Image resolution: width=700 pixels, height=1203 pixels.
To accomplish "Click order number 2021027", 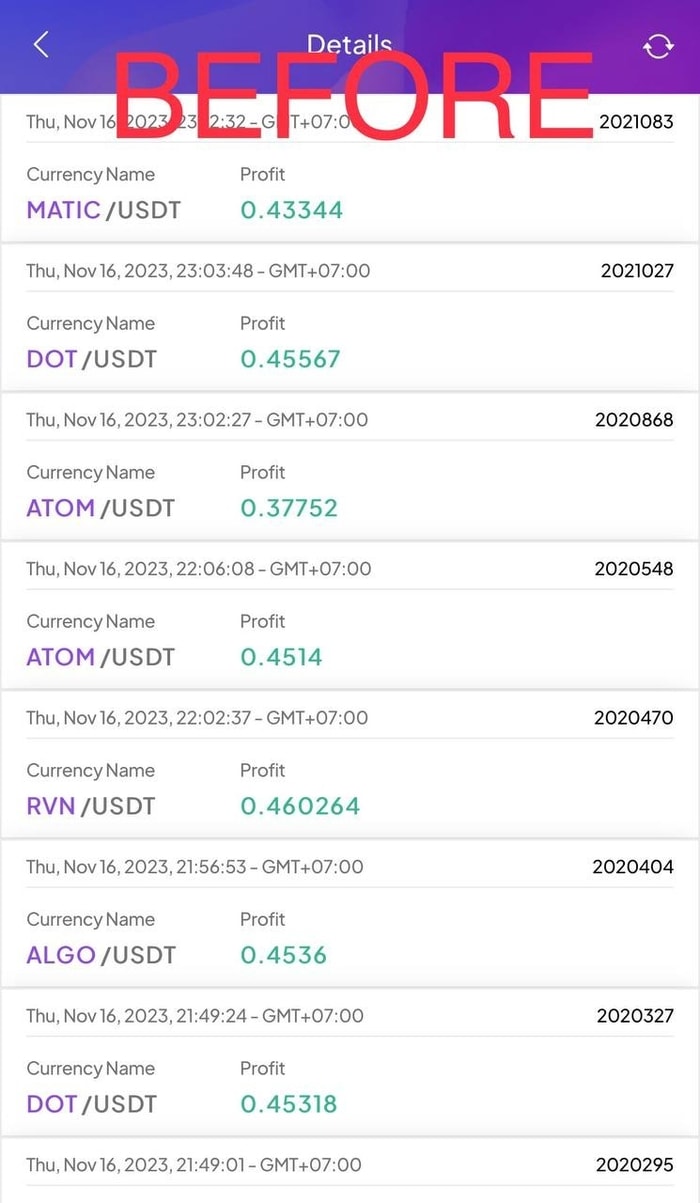I will 637,270.
